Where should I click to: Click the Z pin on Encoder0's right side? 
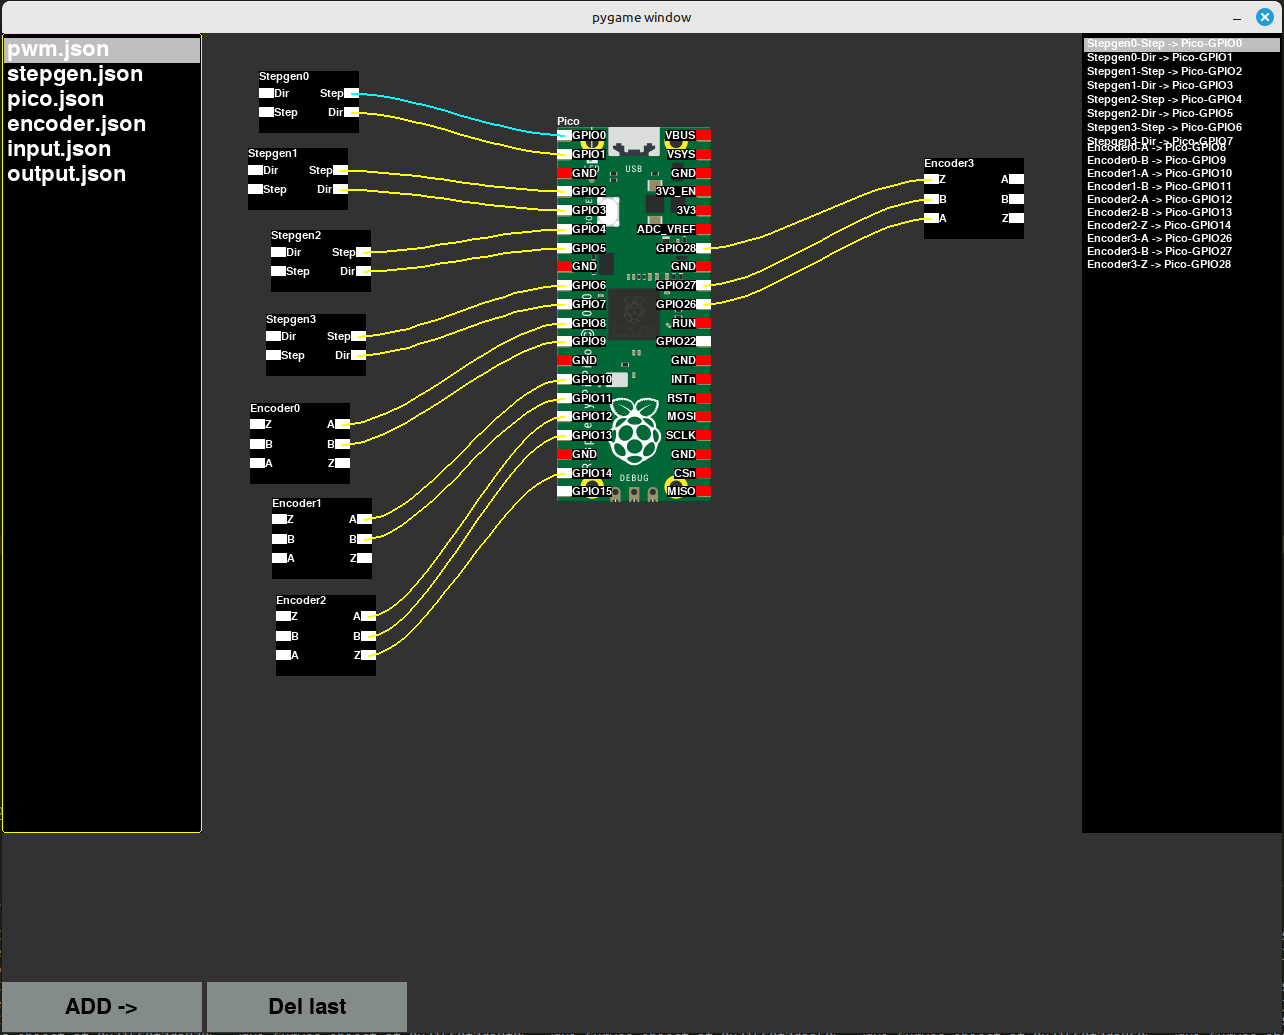(x=342, y=463)
